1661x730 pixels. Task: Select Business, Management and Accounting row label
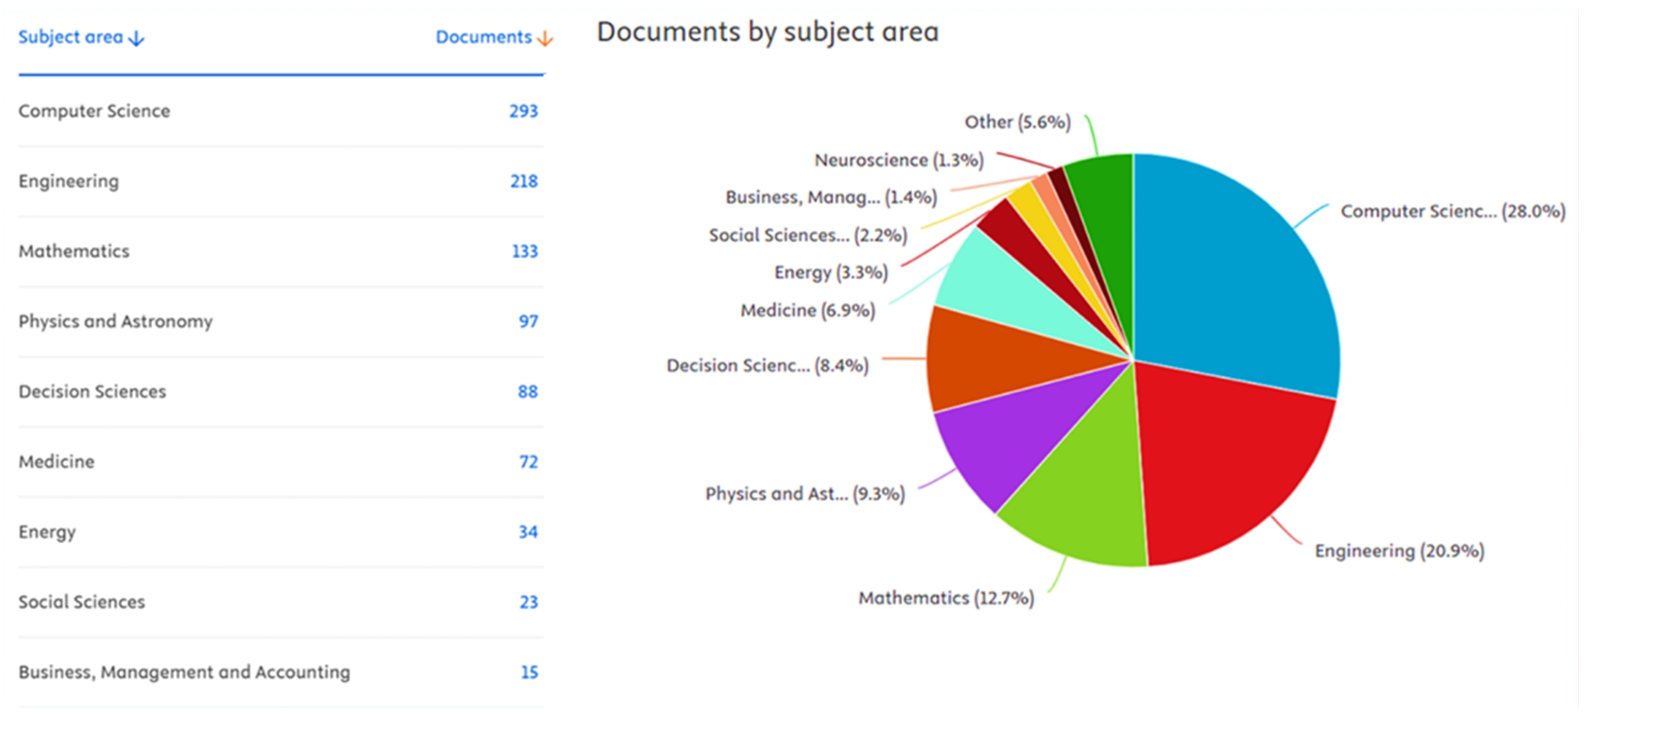[184, 672]
